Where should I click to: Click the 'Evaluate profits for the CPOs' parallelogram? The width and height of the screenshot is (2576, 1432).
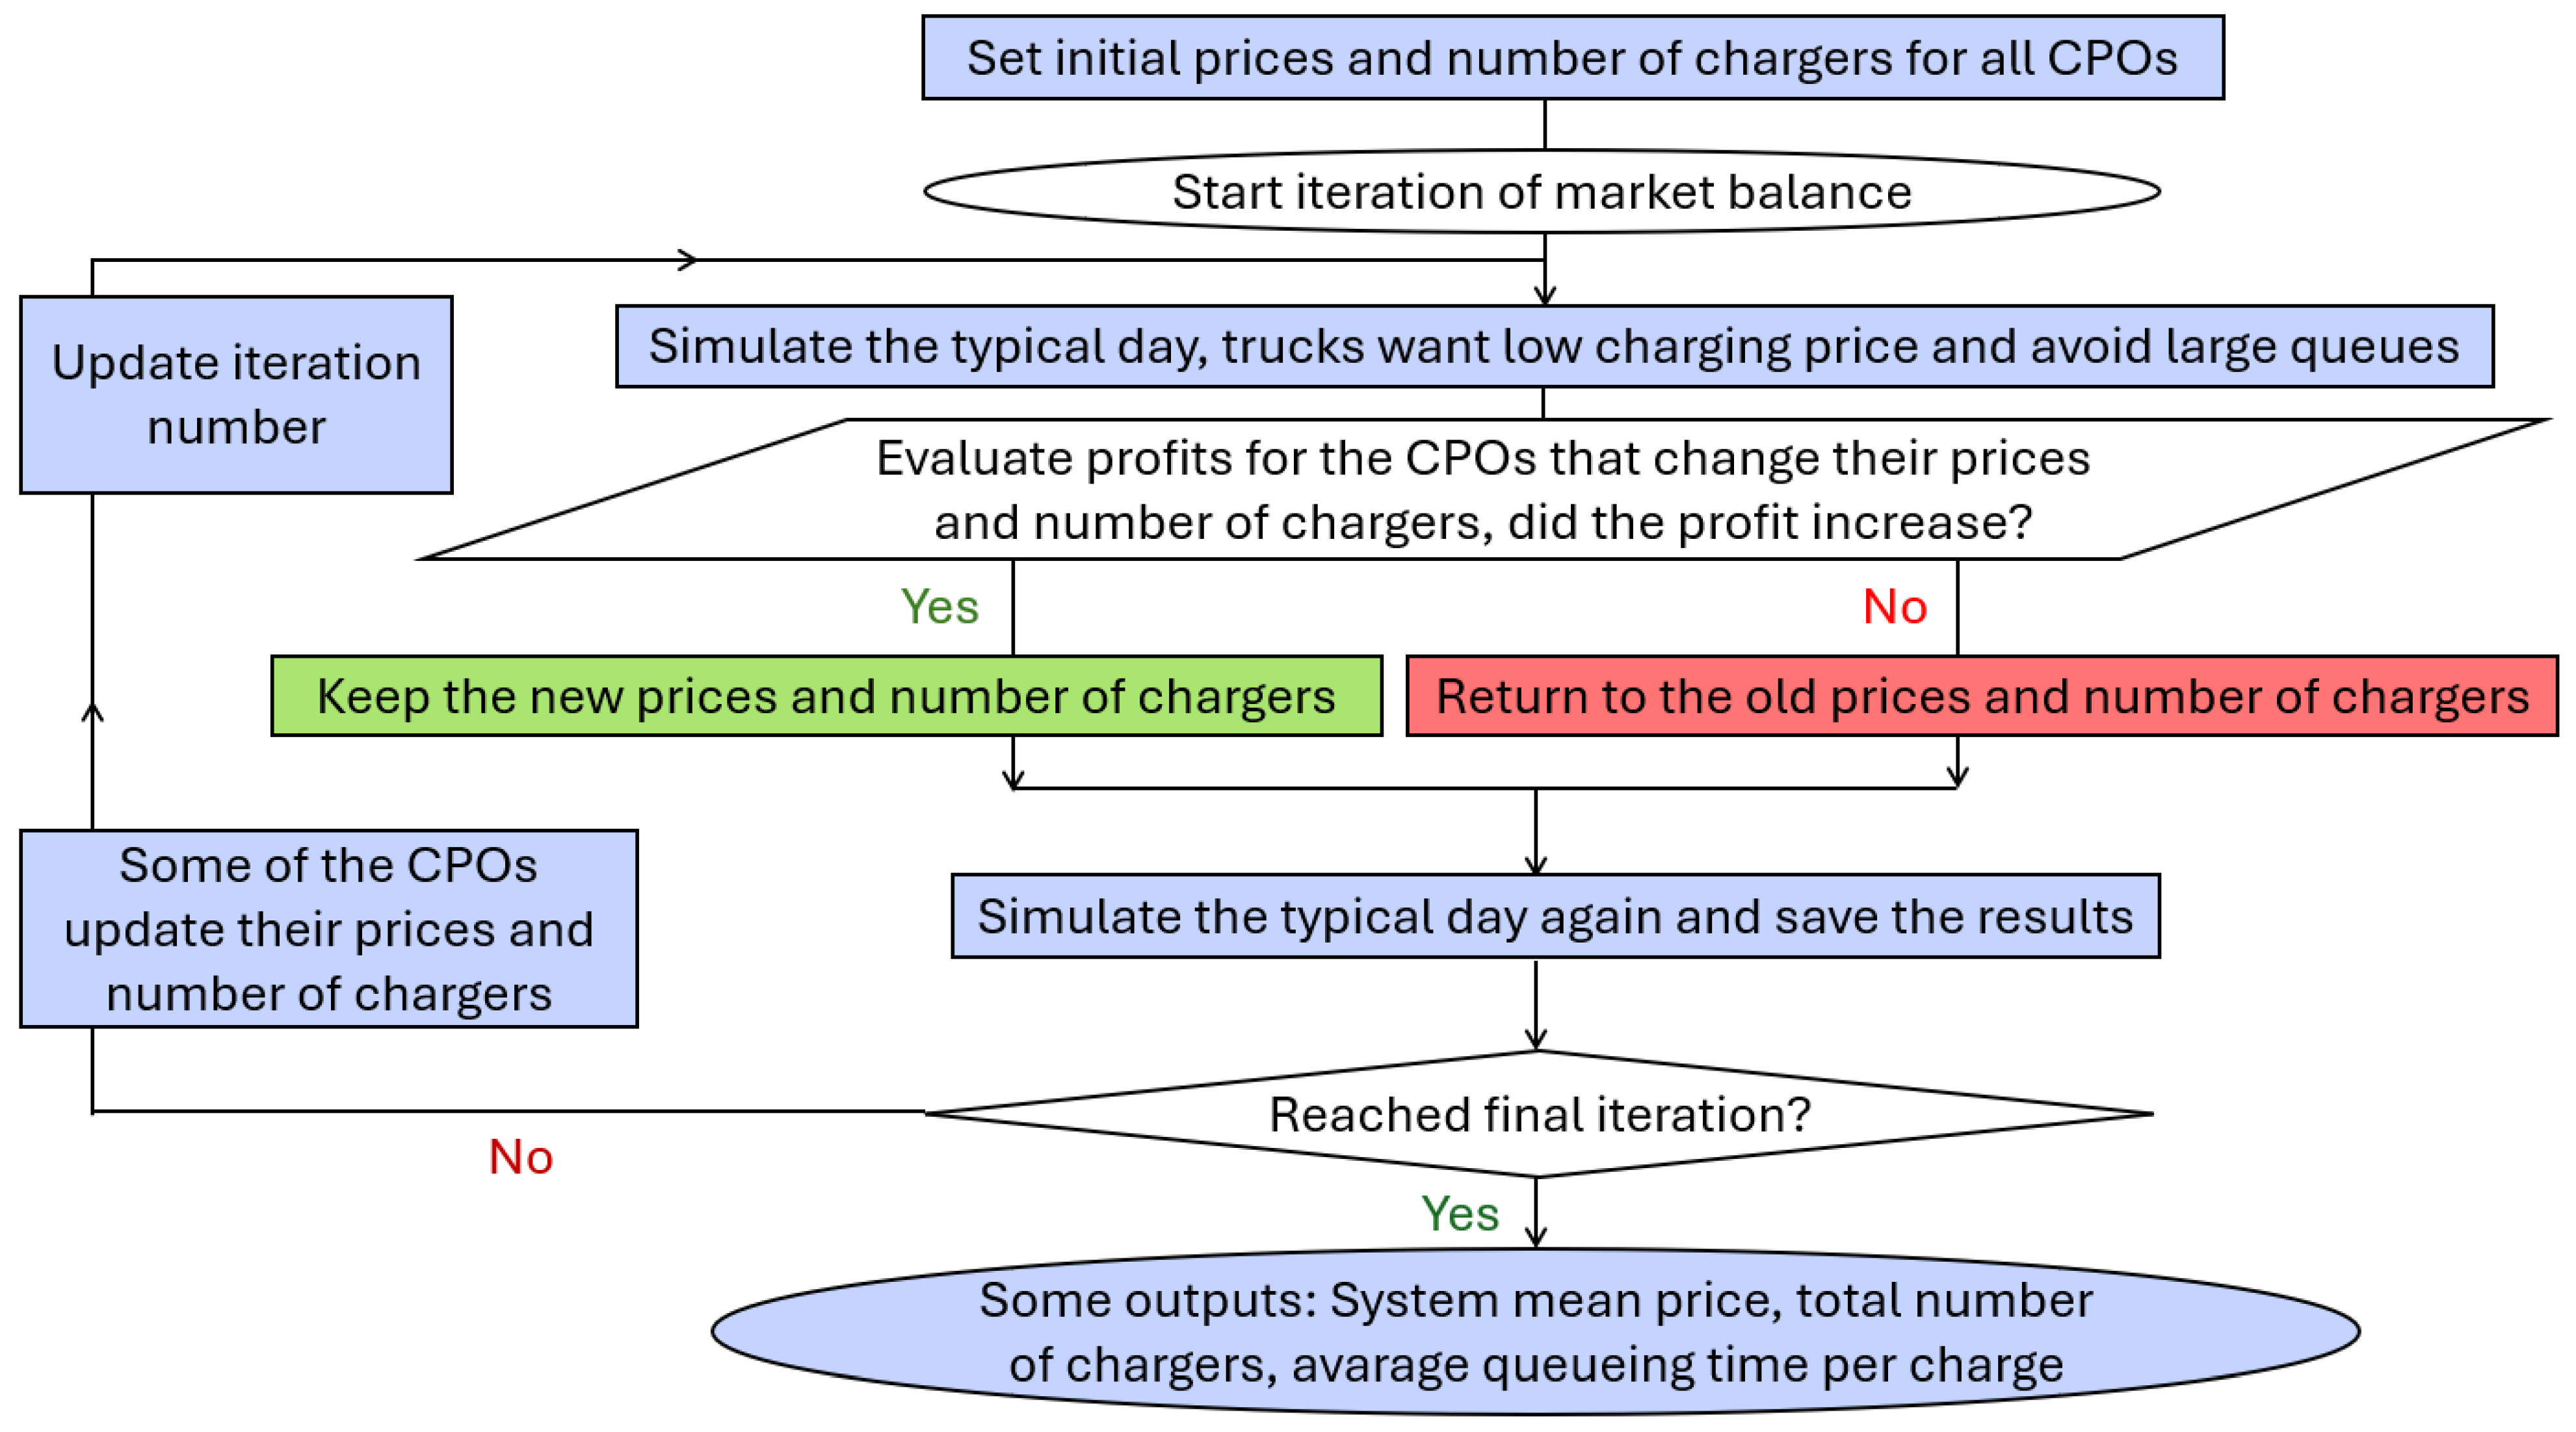1482,489
